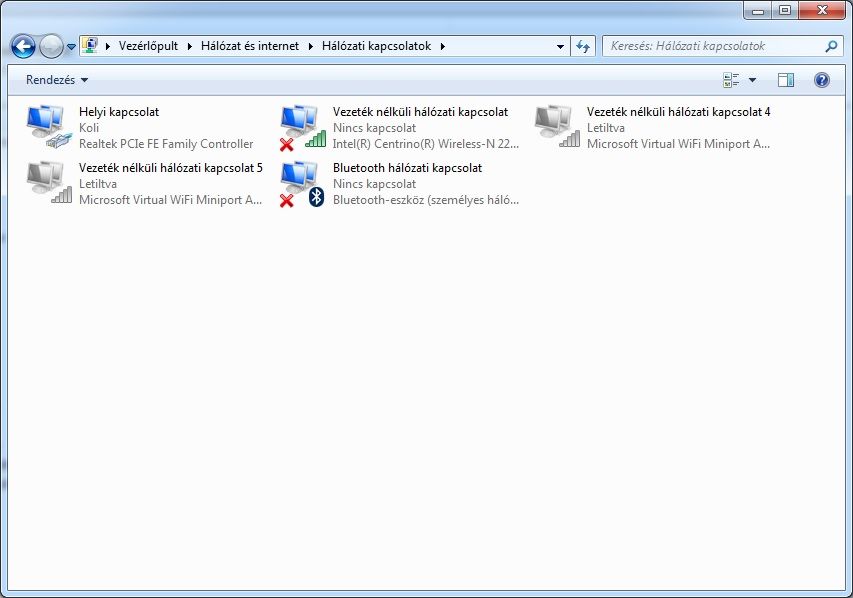
Task: Expand the arrow after Vezérlőpult
Action: 190,46
